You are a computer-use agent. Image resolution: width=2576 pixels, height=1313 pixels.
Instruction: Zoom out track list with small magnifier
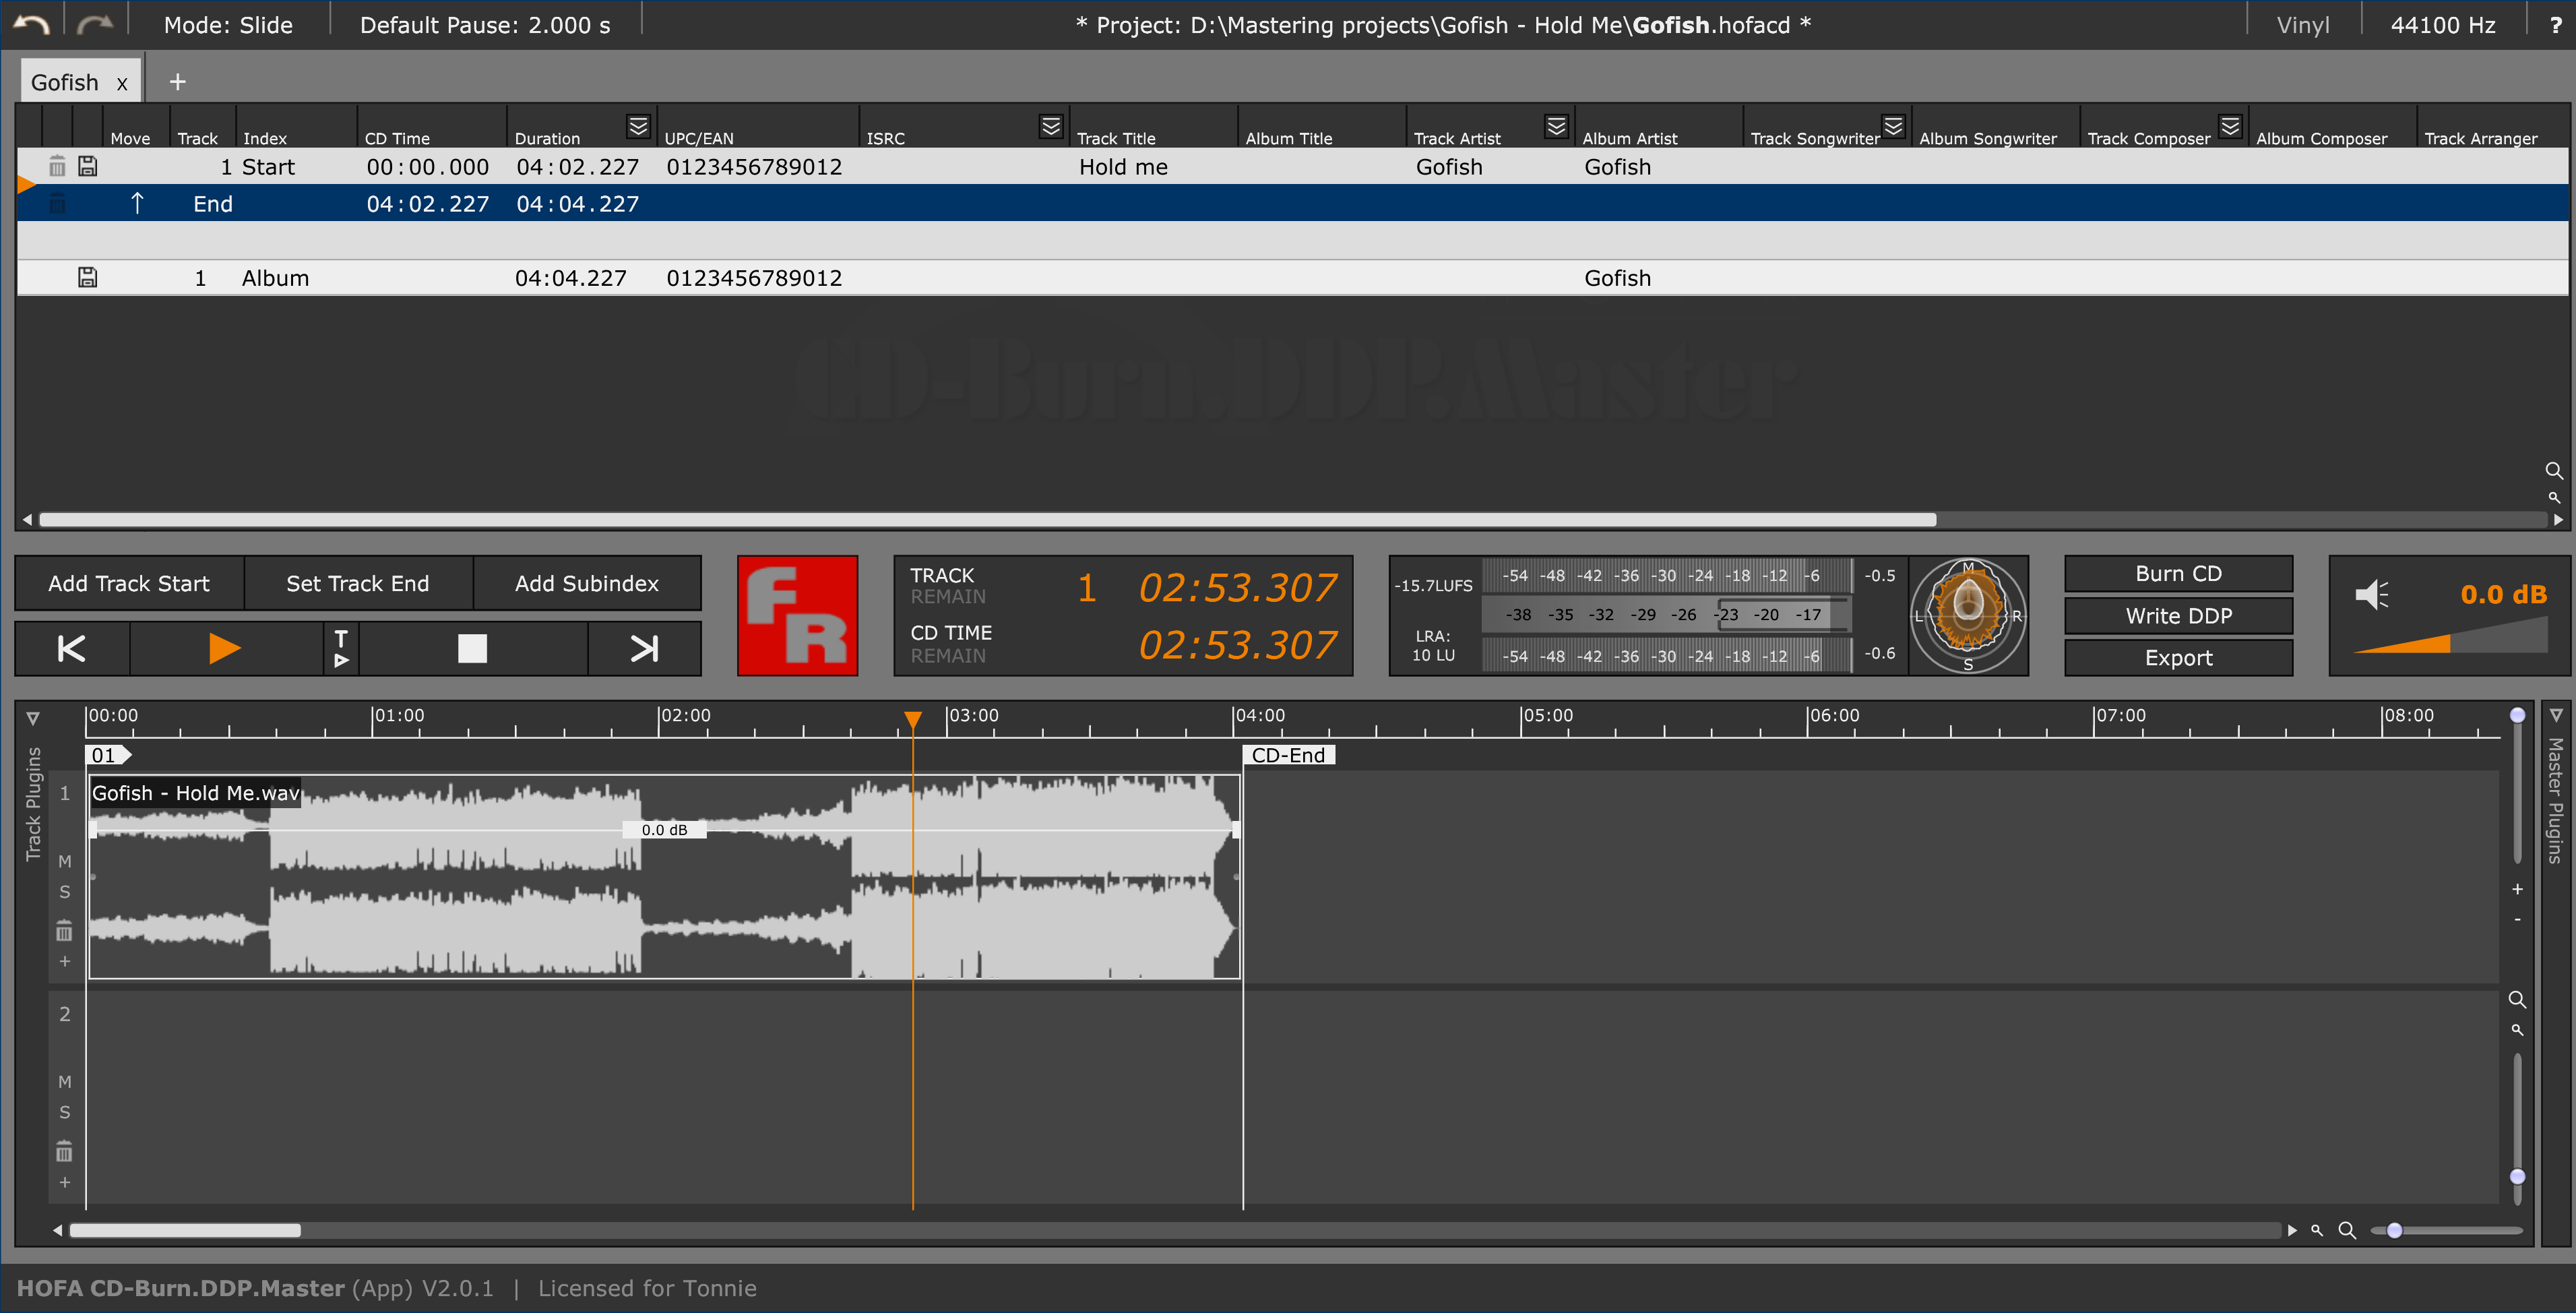pos(2554,497)
